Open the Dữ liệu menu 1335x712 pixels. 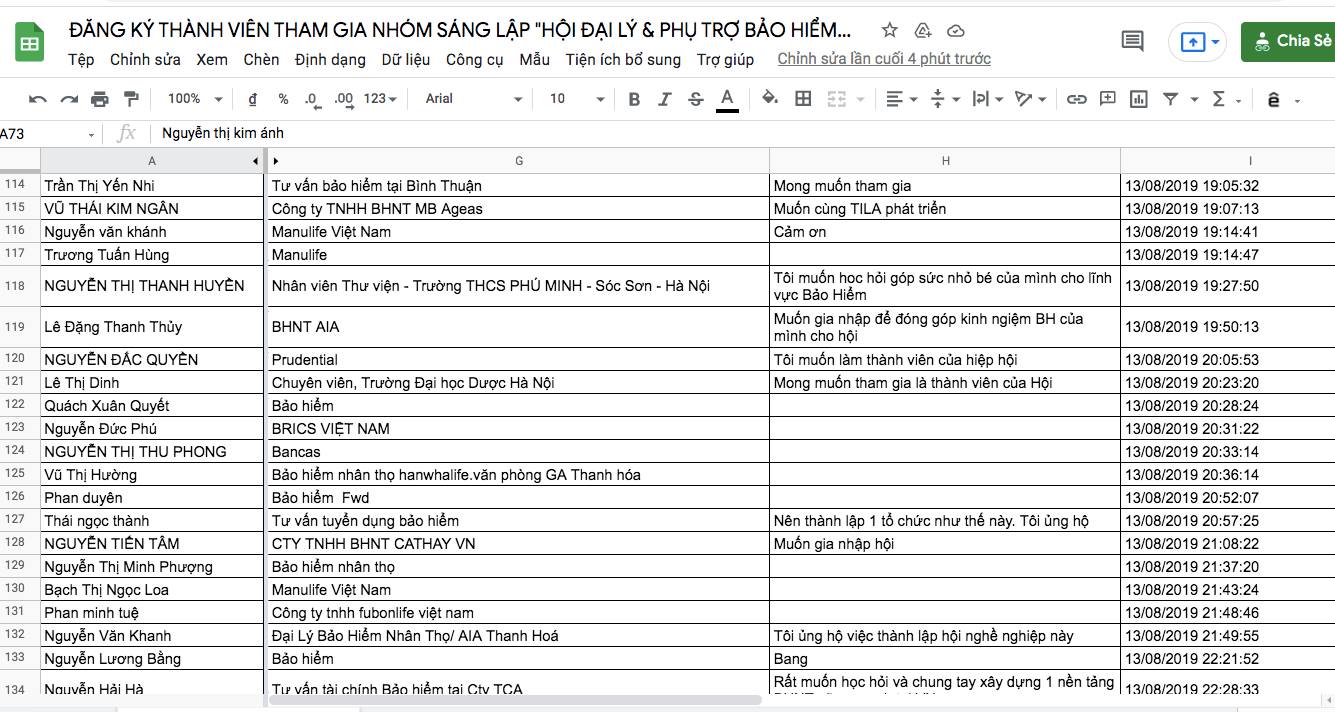click(x=405, y=59)
